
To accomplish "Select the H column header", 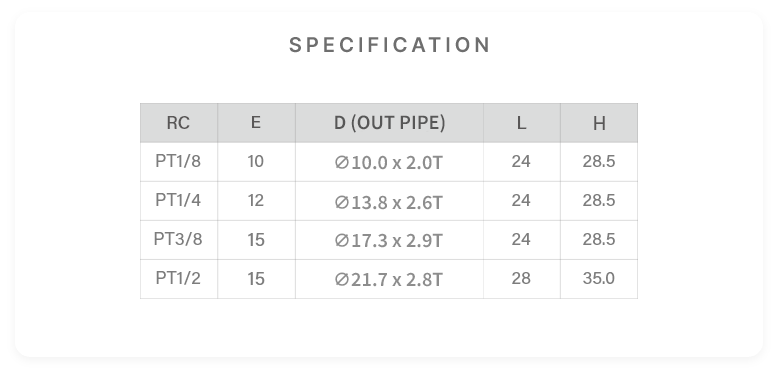I will click(599, 123).
